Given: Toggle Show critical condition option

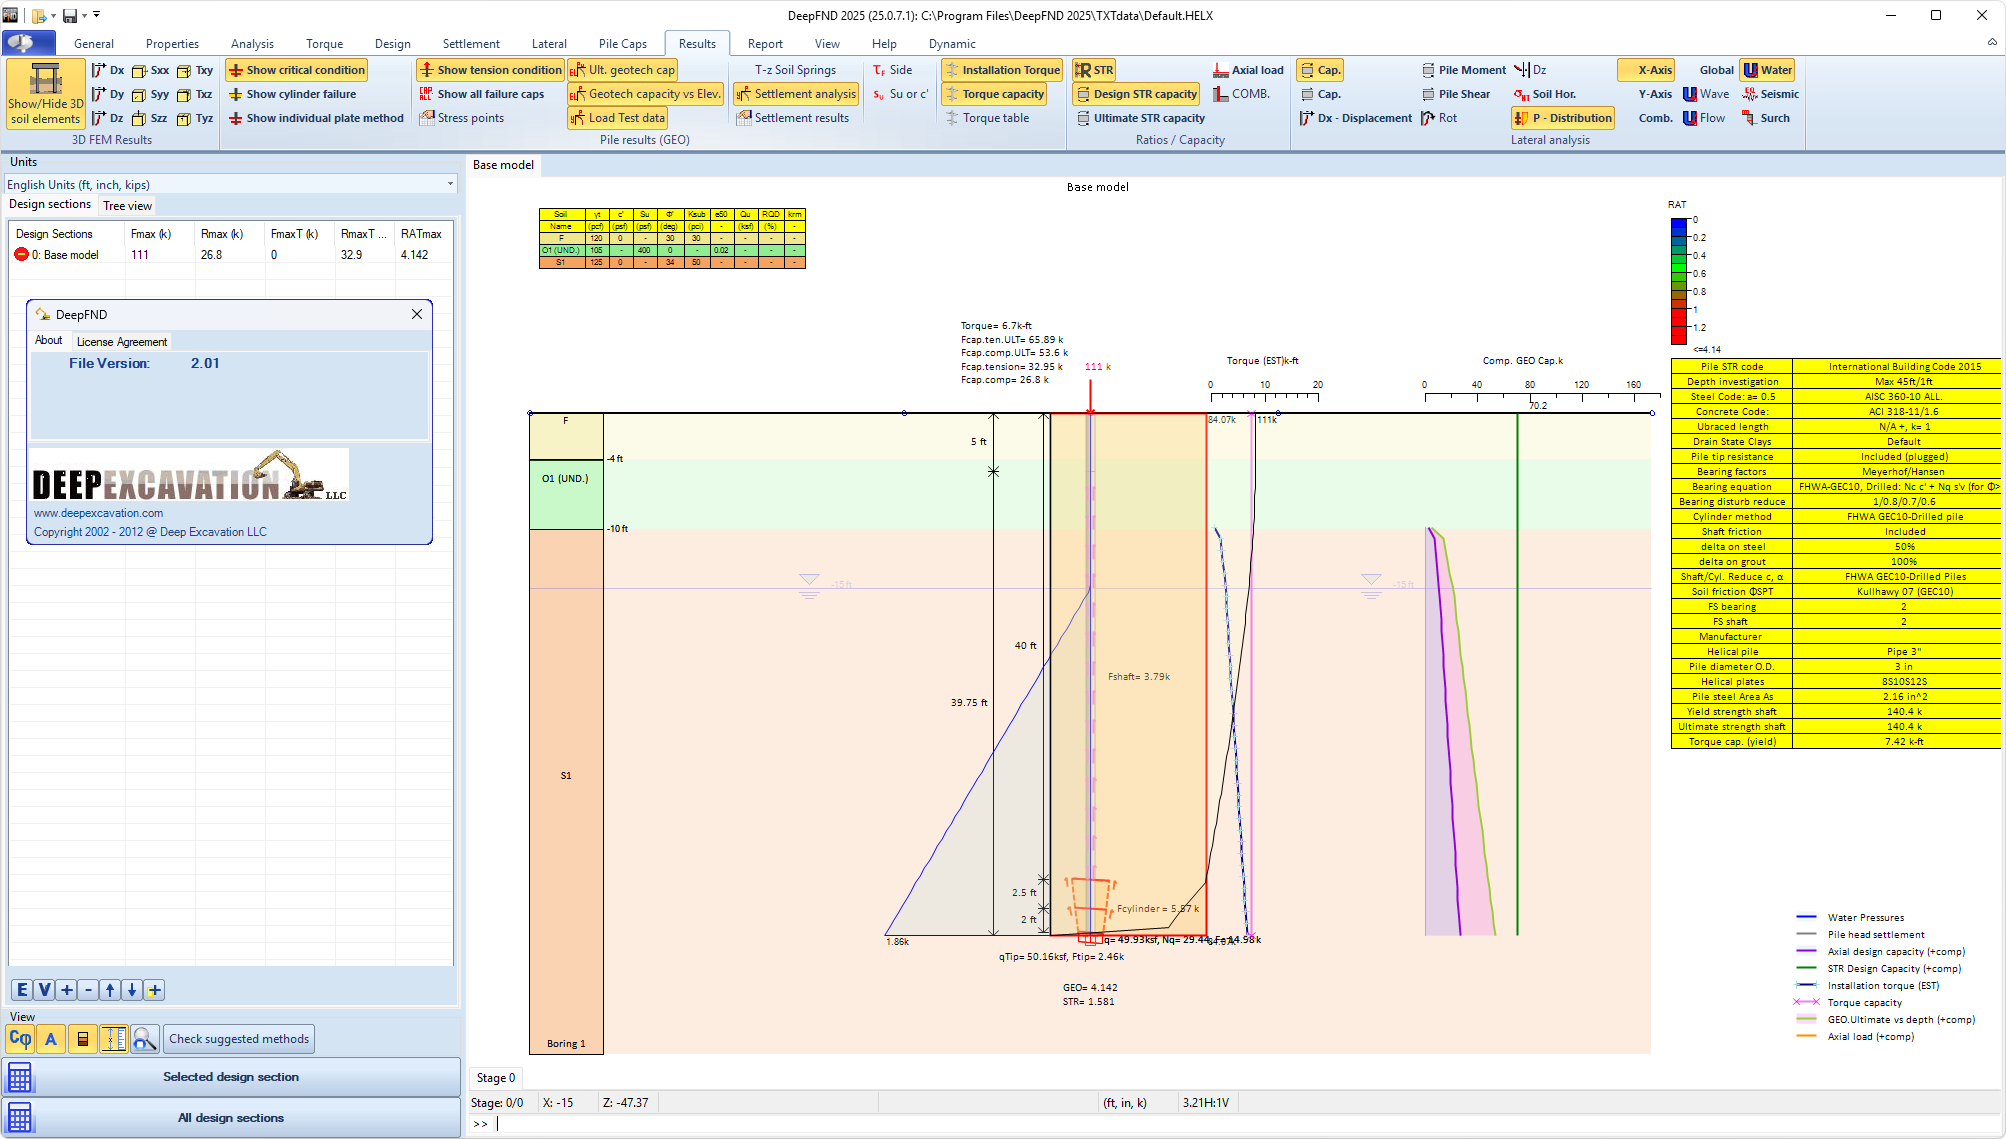Looking at the screenshot, I should click(x=296, y=70).
